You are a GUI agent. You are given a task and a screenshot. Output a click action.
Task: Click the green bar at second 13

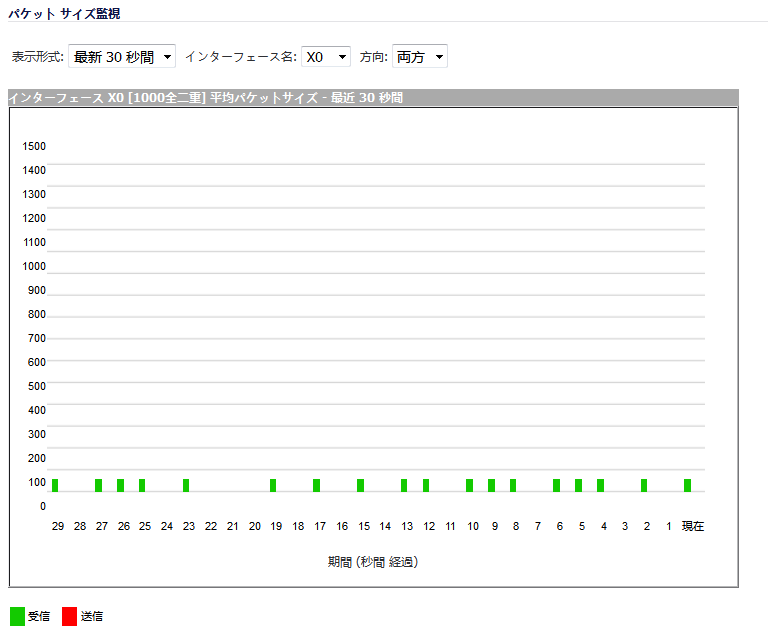click(404, 485)
